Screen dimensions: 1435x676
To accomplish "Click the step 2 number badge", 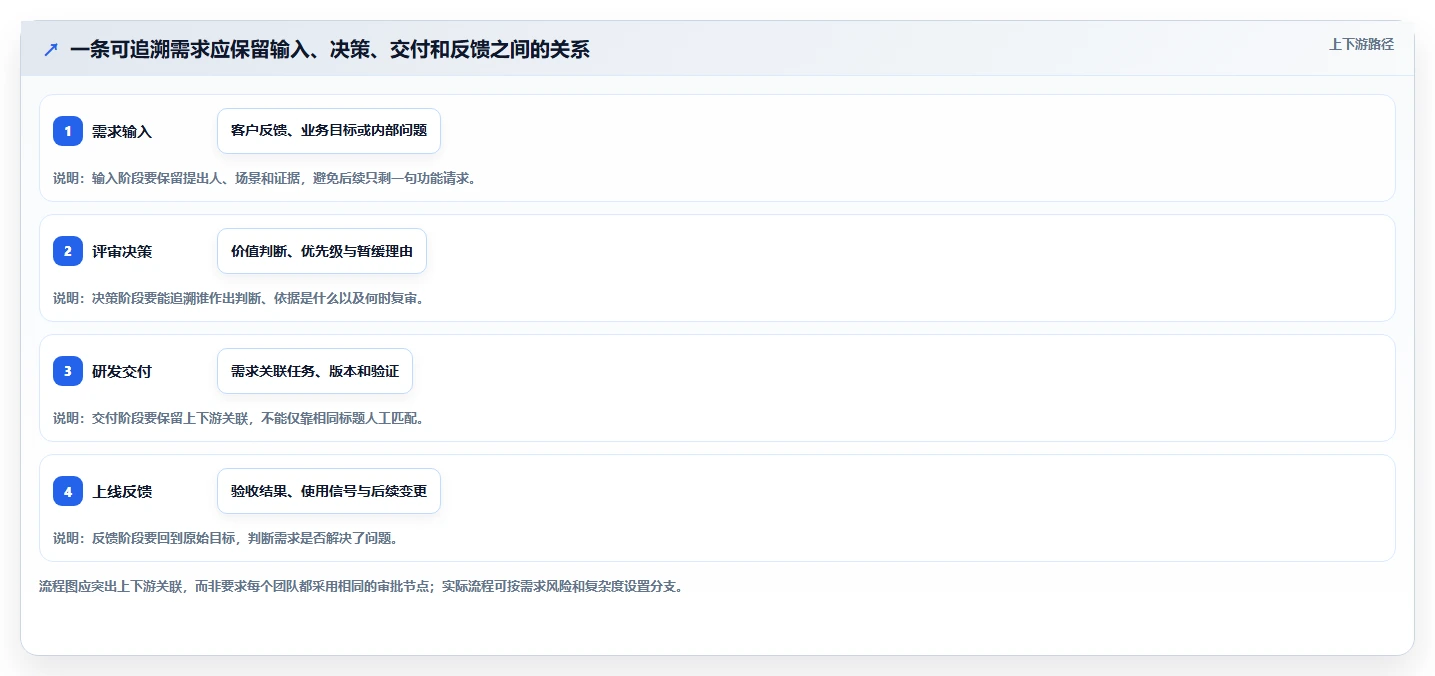I will point(68,251).
